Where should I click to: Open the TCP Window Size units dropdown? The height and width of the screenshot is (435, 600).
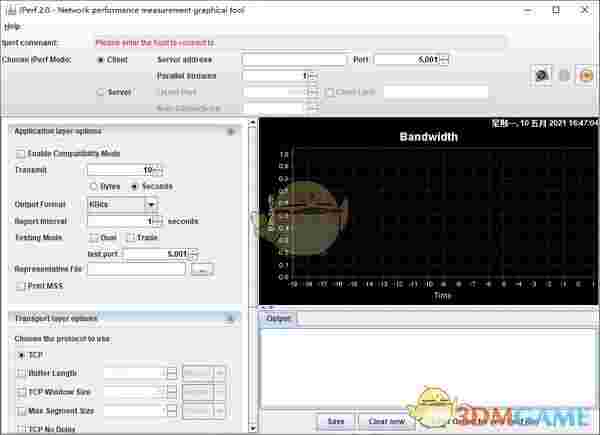click(x=204, y=392)
